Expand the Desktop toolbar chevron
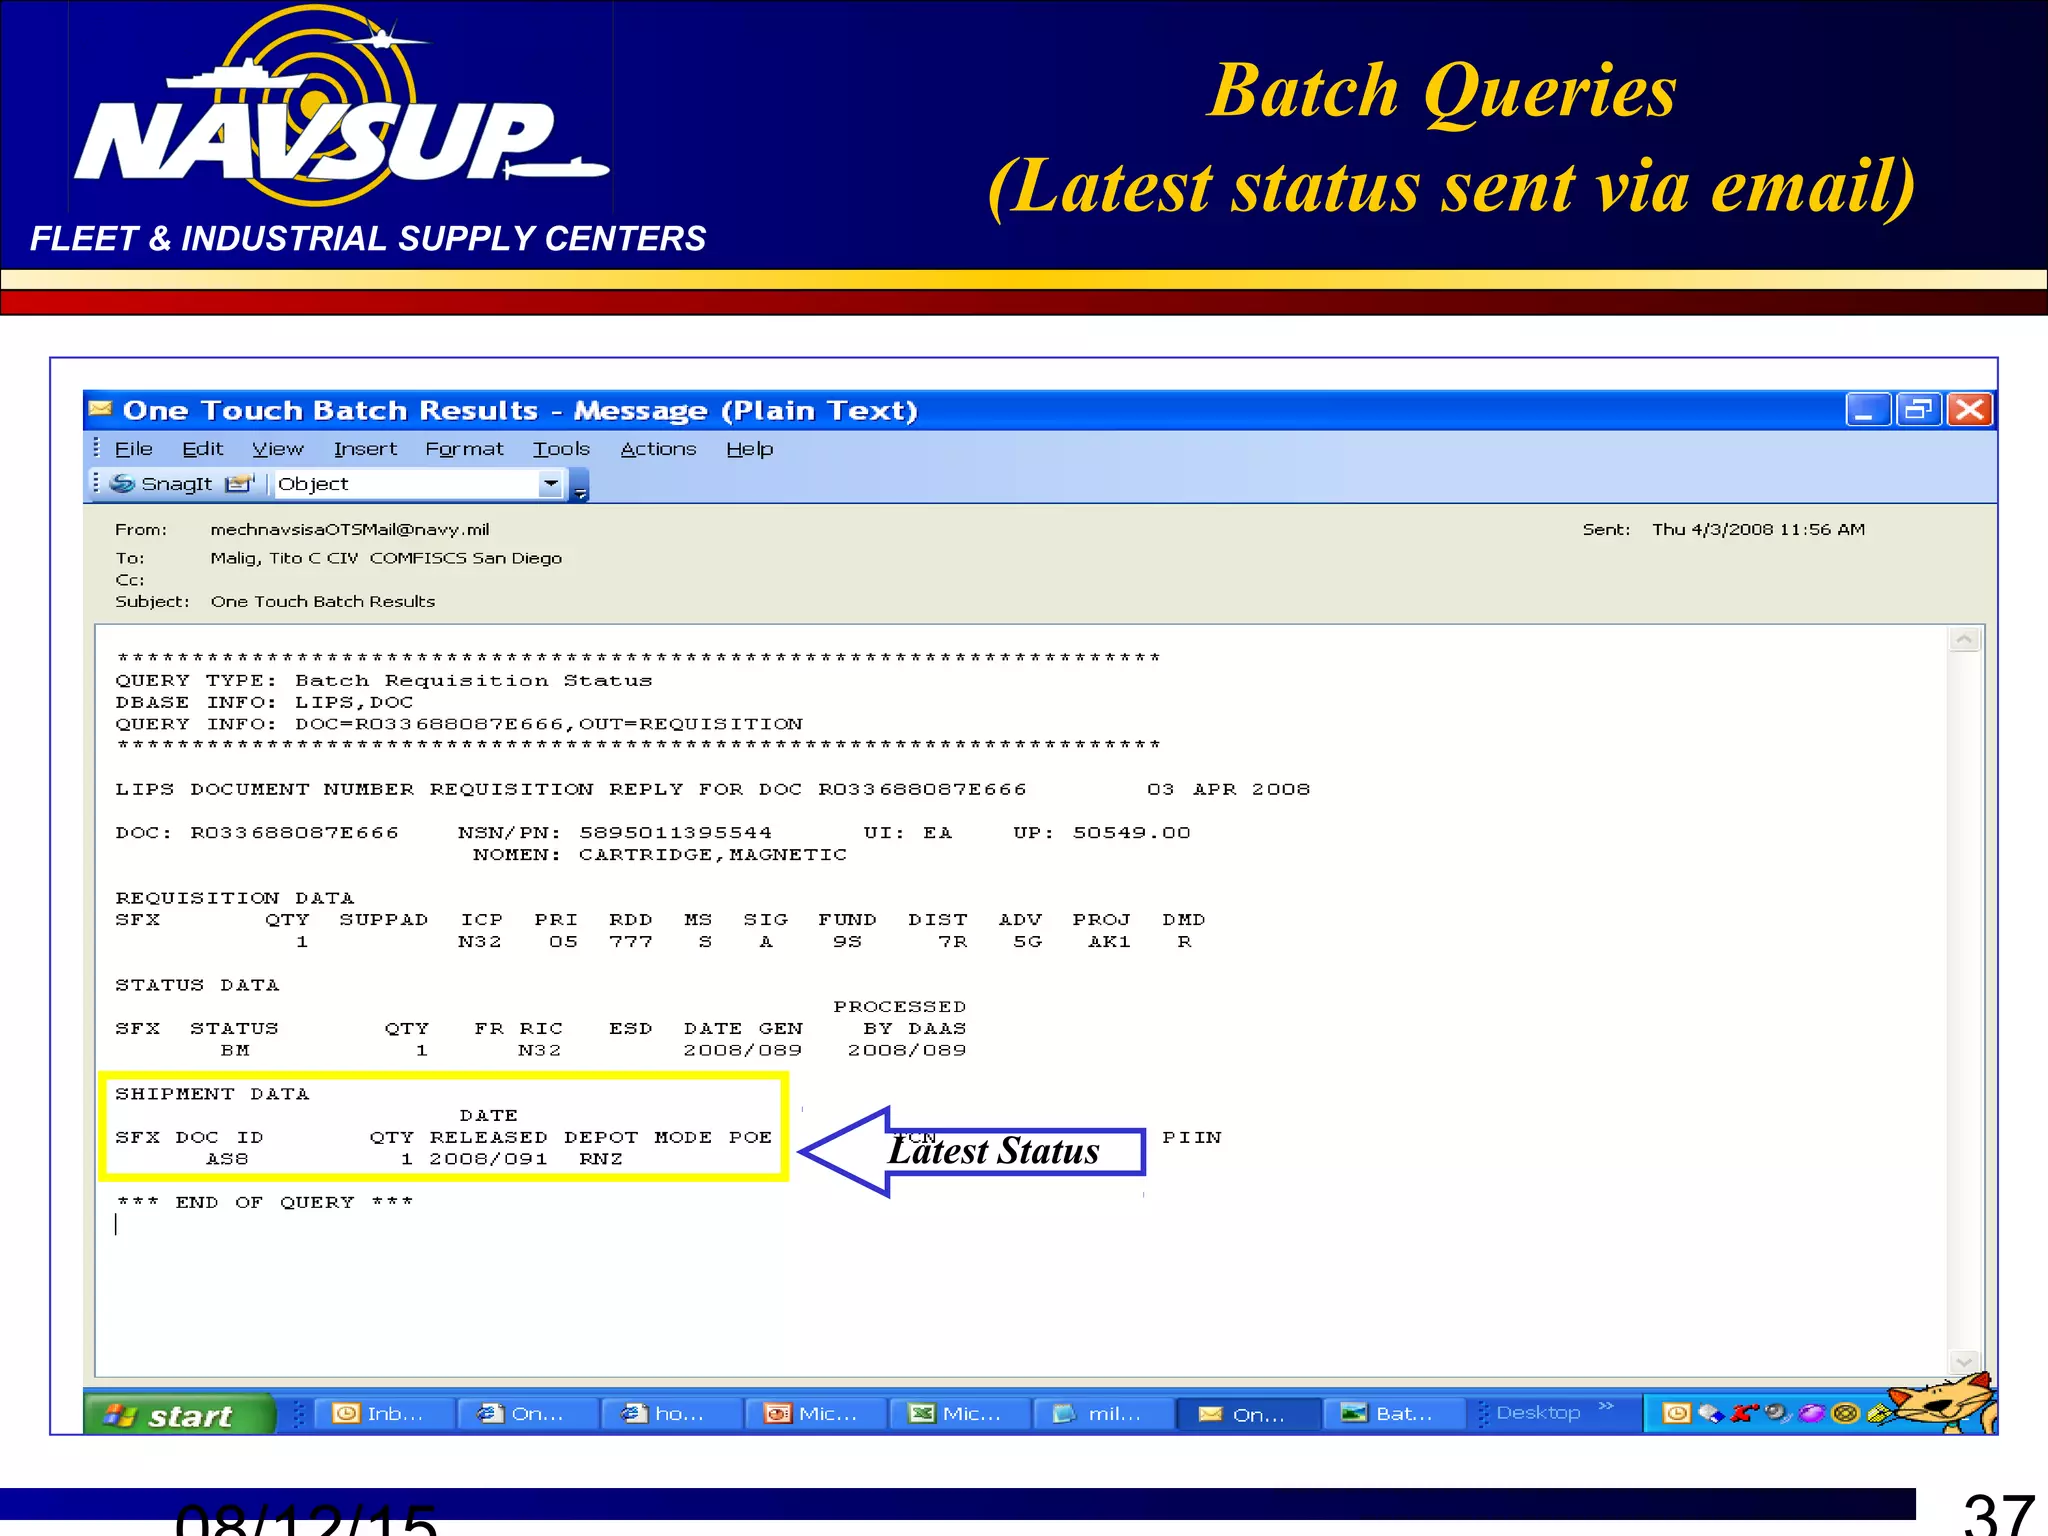2048x1536 pixels. [1606, 1406]
